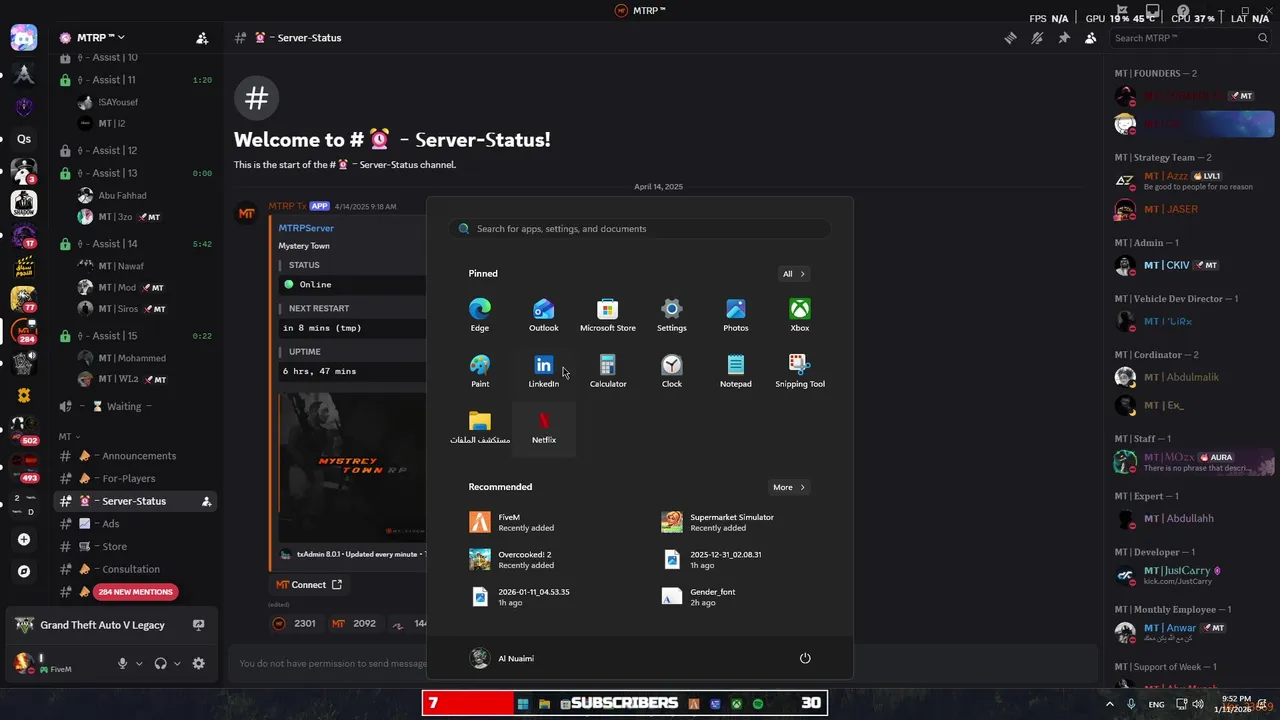Toggle Discord headphones deafen

160,663
